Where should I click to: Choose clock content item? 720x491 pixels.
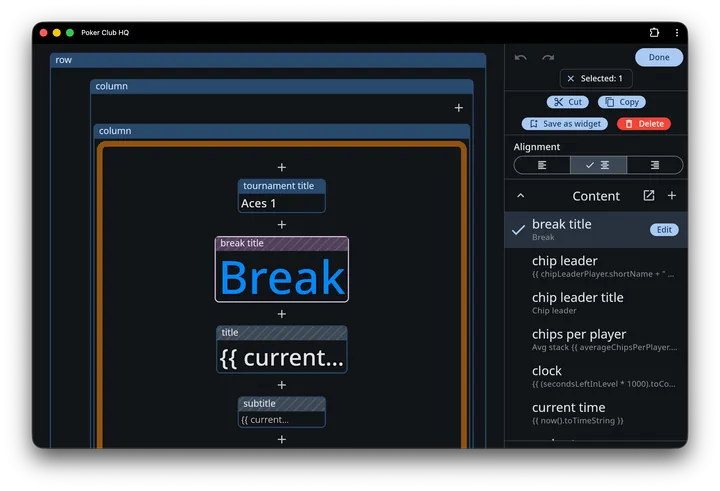[596, 377]
